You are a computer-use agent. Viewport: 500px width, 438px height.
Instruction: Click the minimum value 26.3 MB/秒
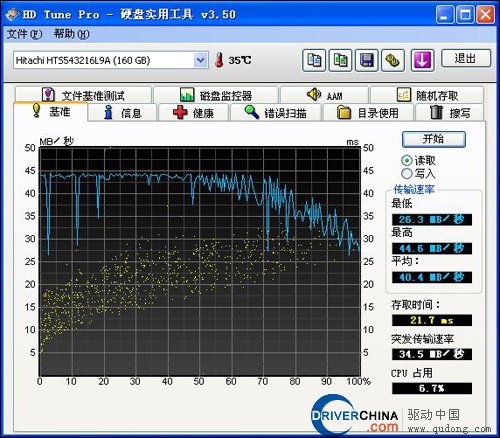(x=432, y=219)
